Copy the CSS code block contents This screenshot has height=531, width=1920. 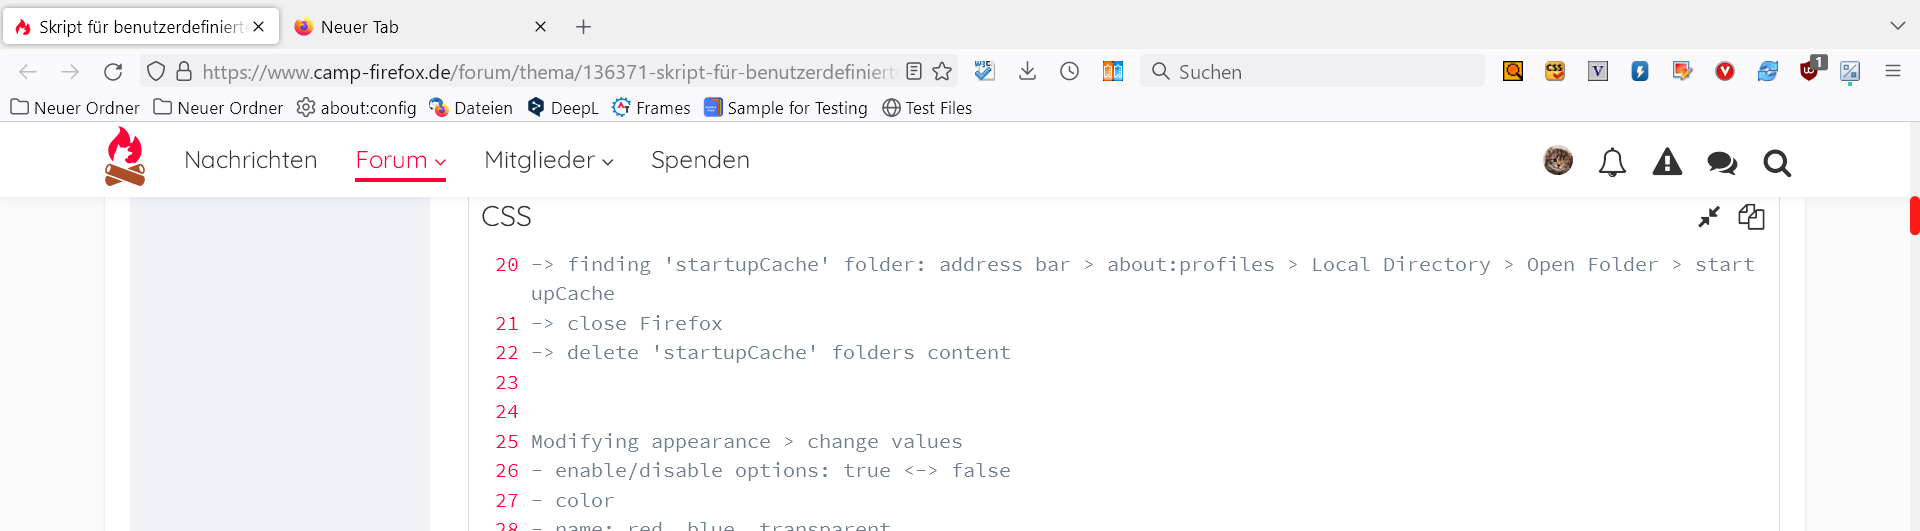(x=1751, y=217)
